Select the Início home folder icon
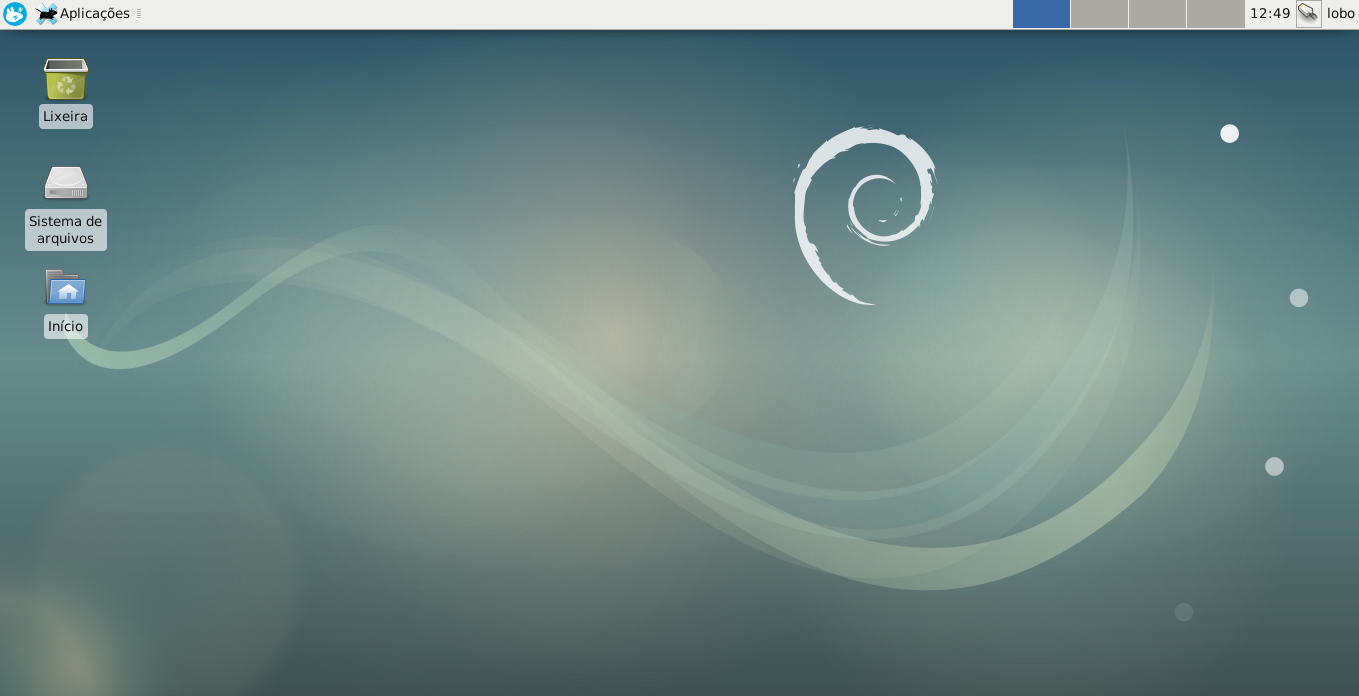The width and height of the screenshot is (1359, 696). (66, 288)
